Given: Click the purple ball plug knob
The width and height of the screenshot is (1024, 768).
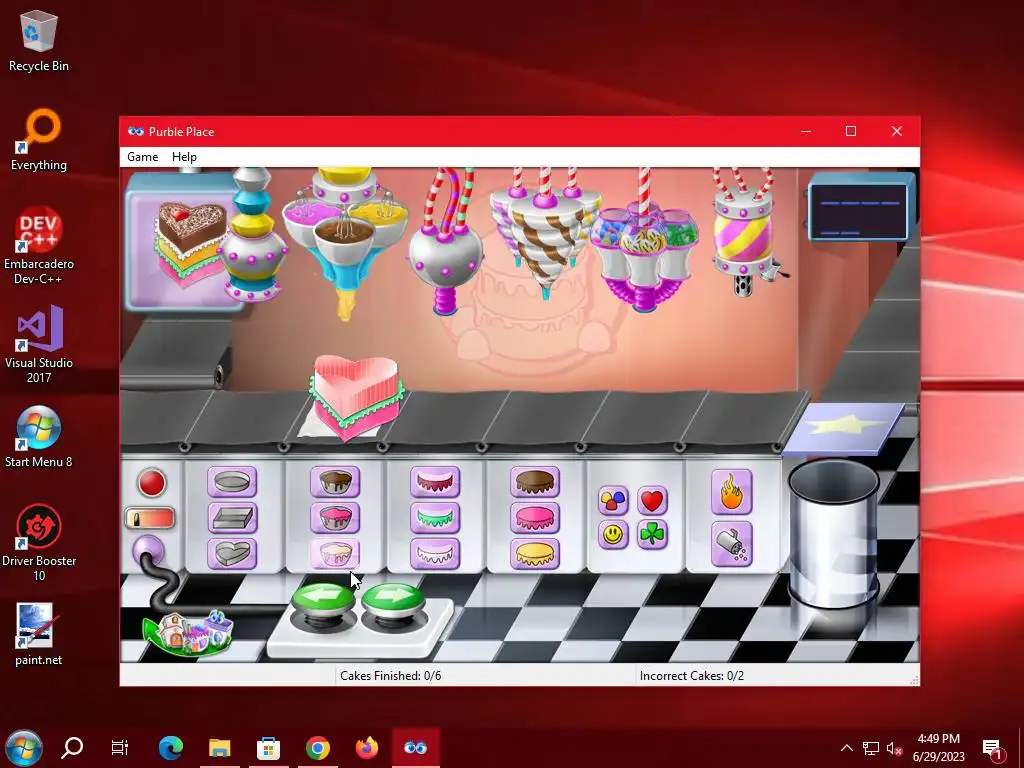Looking at the screenshot, I should point(148,550).
